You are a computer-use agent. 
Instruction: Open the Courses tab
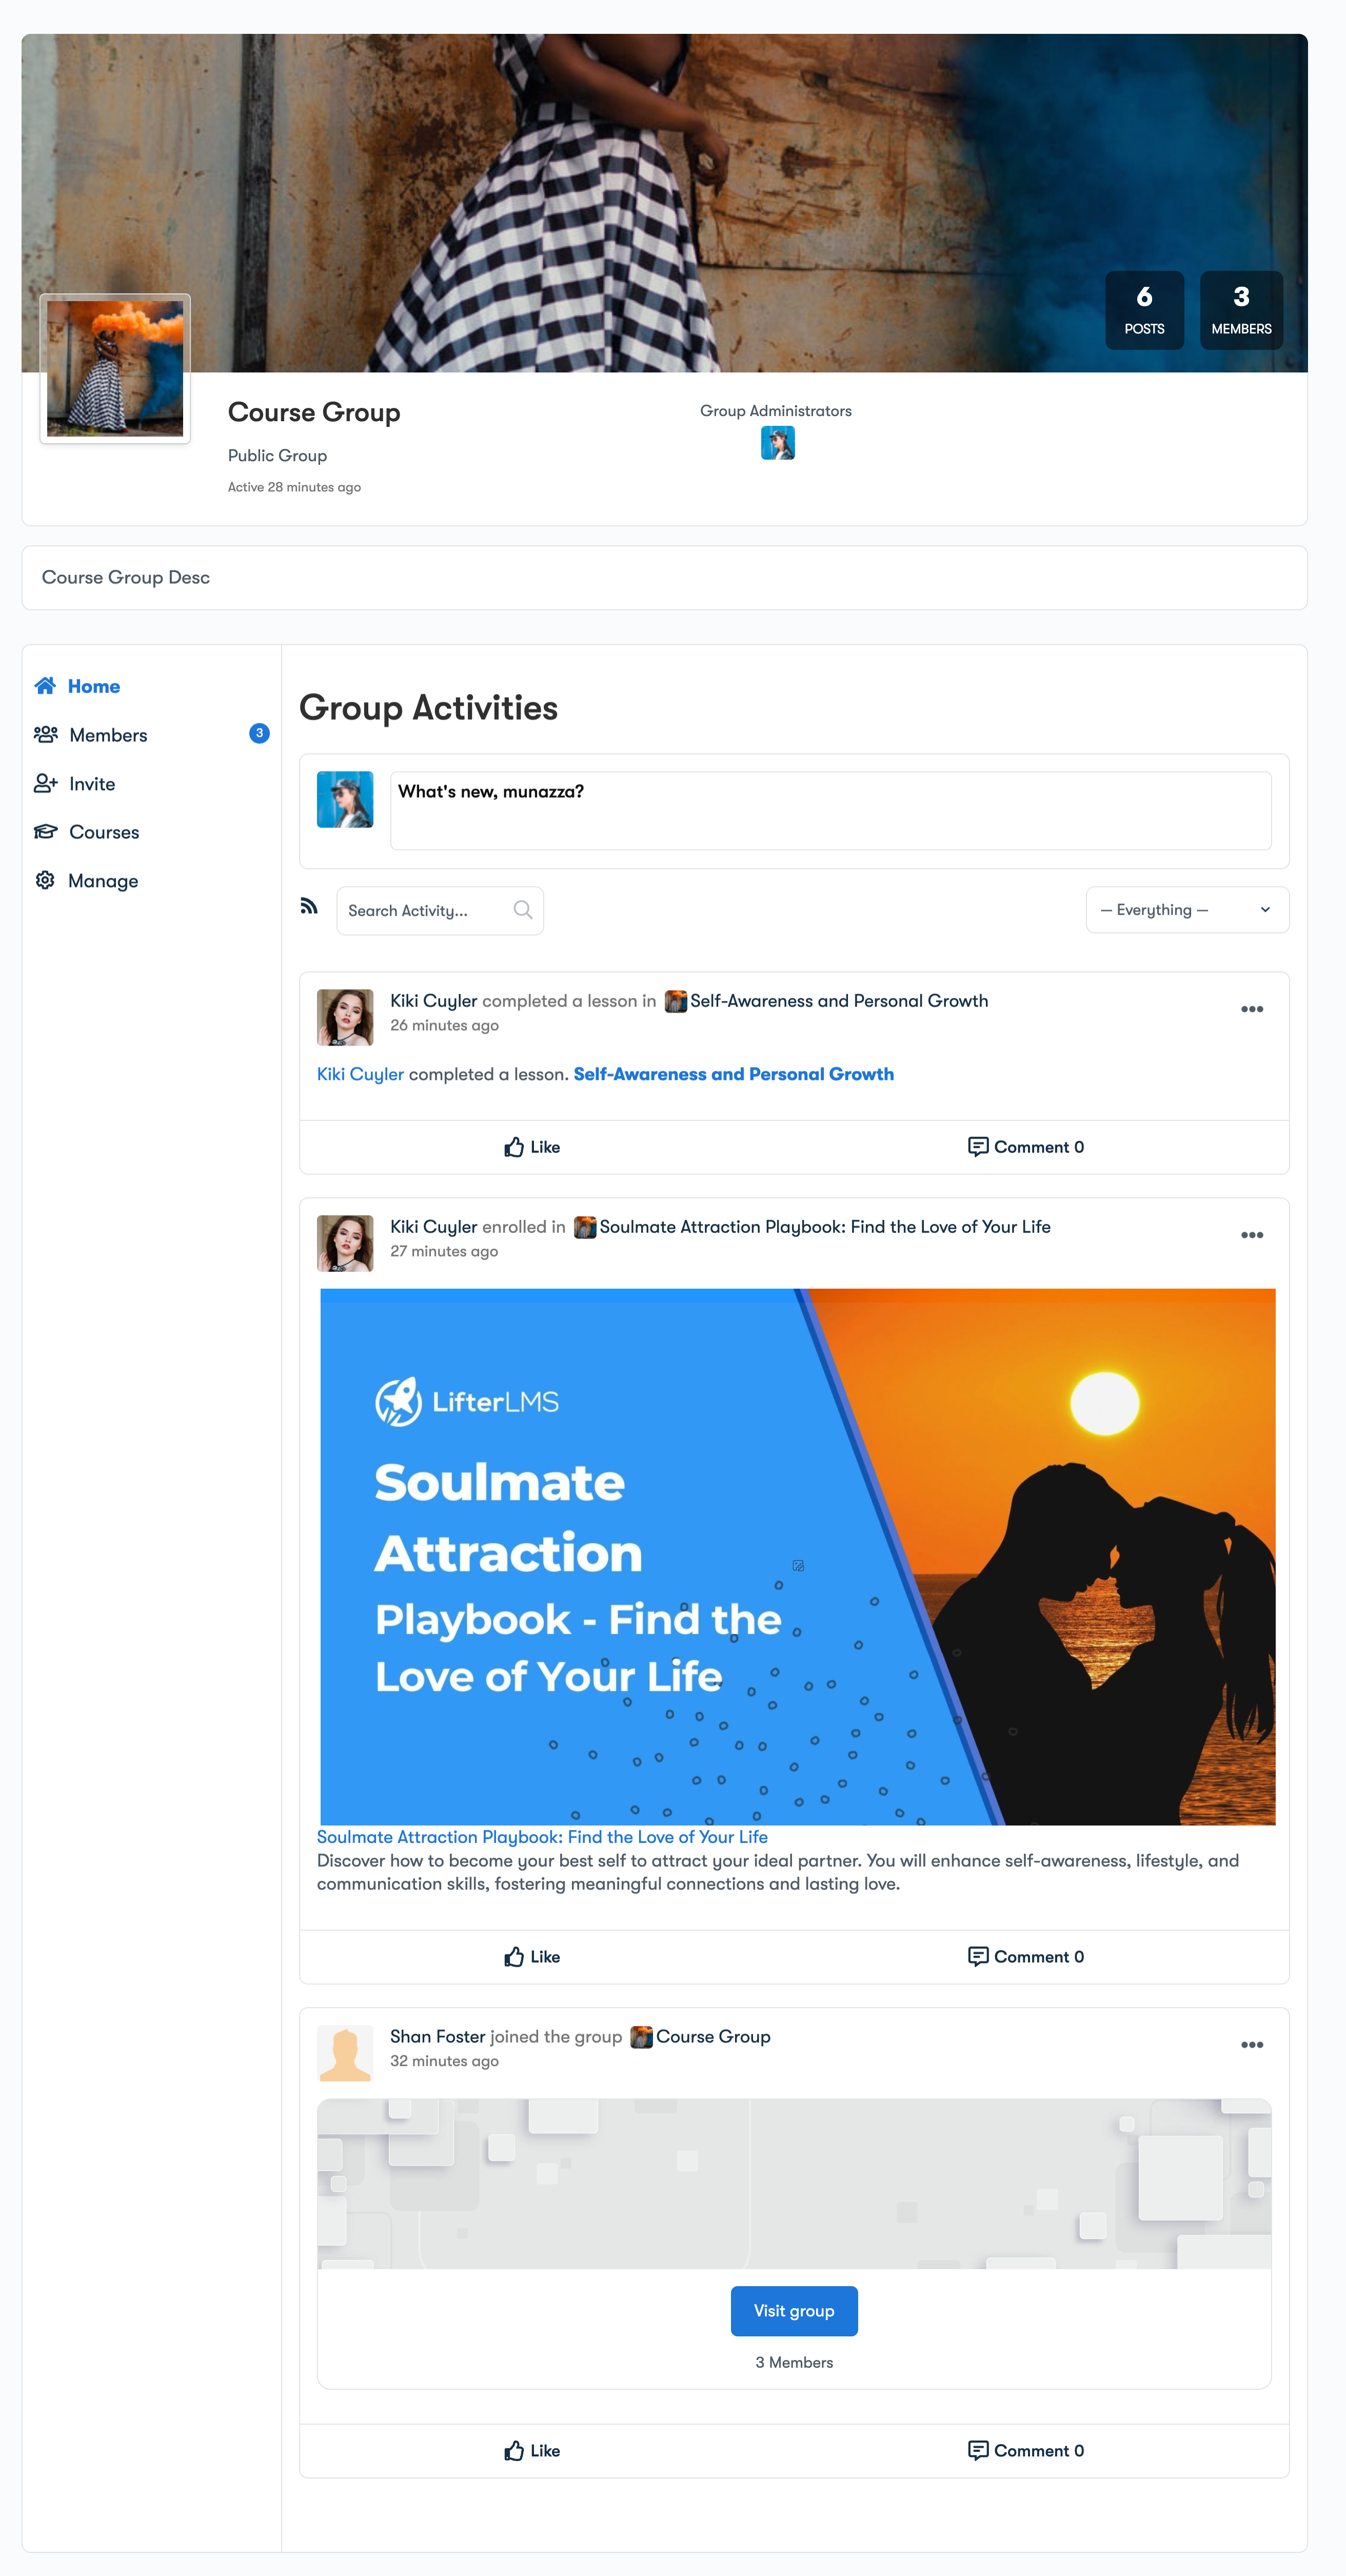point(104,832)
